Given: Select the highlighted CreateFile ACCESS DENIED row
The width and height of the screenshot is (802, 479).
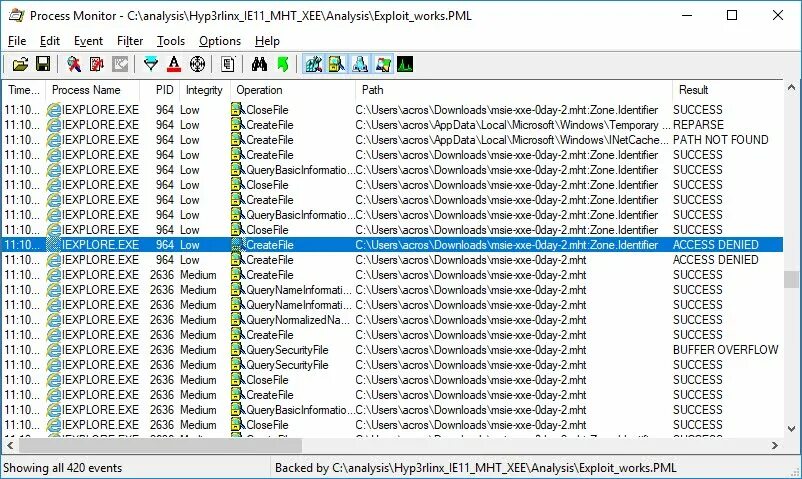Looking at the screenshot, I should tap(393, 245).
